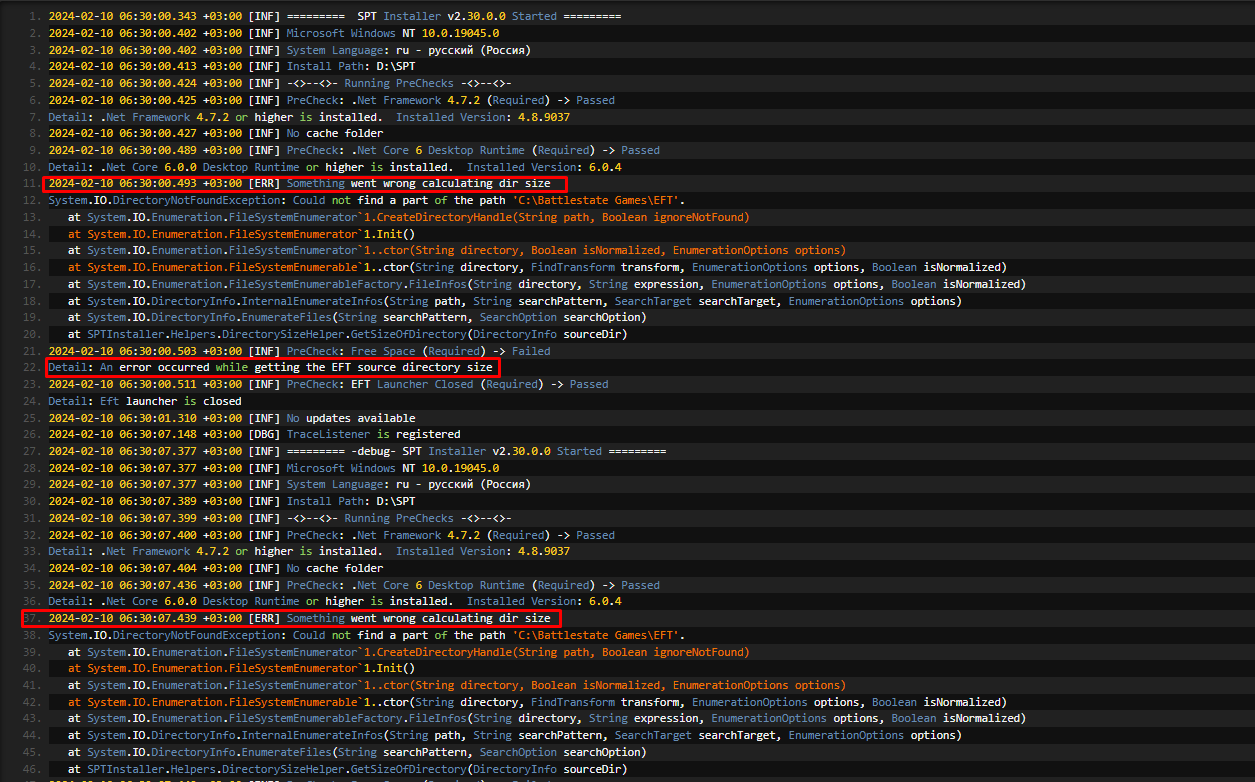Select line 38 'System.IO.DirectoryNotFoundException' message

pyautogui.click(x=366, y=635)
